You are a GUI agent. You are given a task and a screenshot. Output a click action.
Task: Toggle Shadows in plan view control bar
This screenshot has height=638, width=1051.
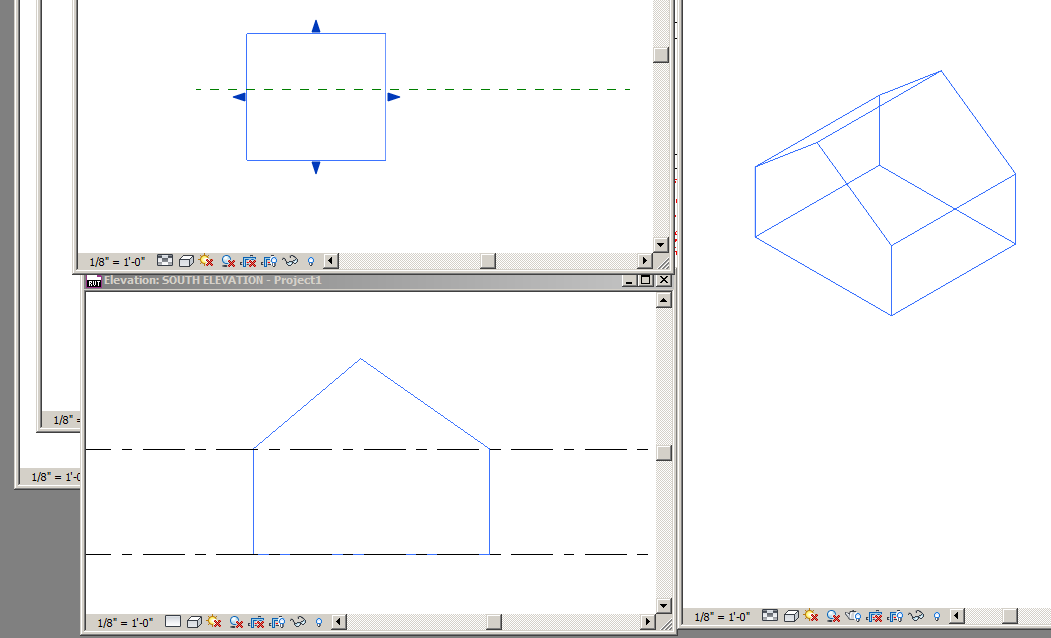click(x=228, y=261)
